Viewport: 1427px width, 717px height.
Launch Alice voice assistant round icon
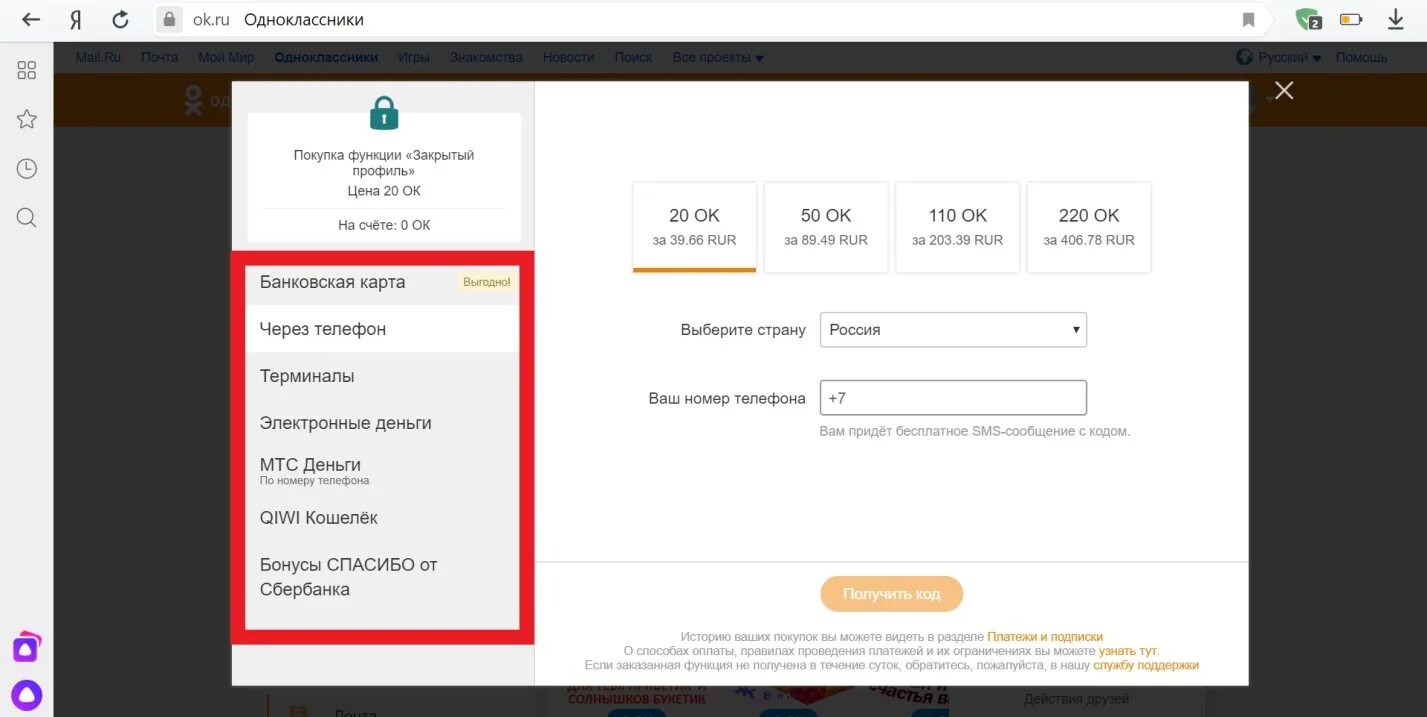(x=27, y=695)
